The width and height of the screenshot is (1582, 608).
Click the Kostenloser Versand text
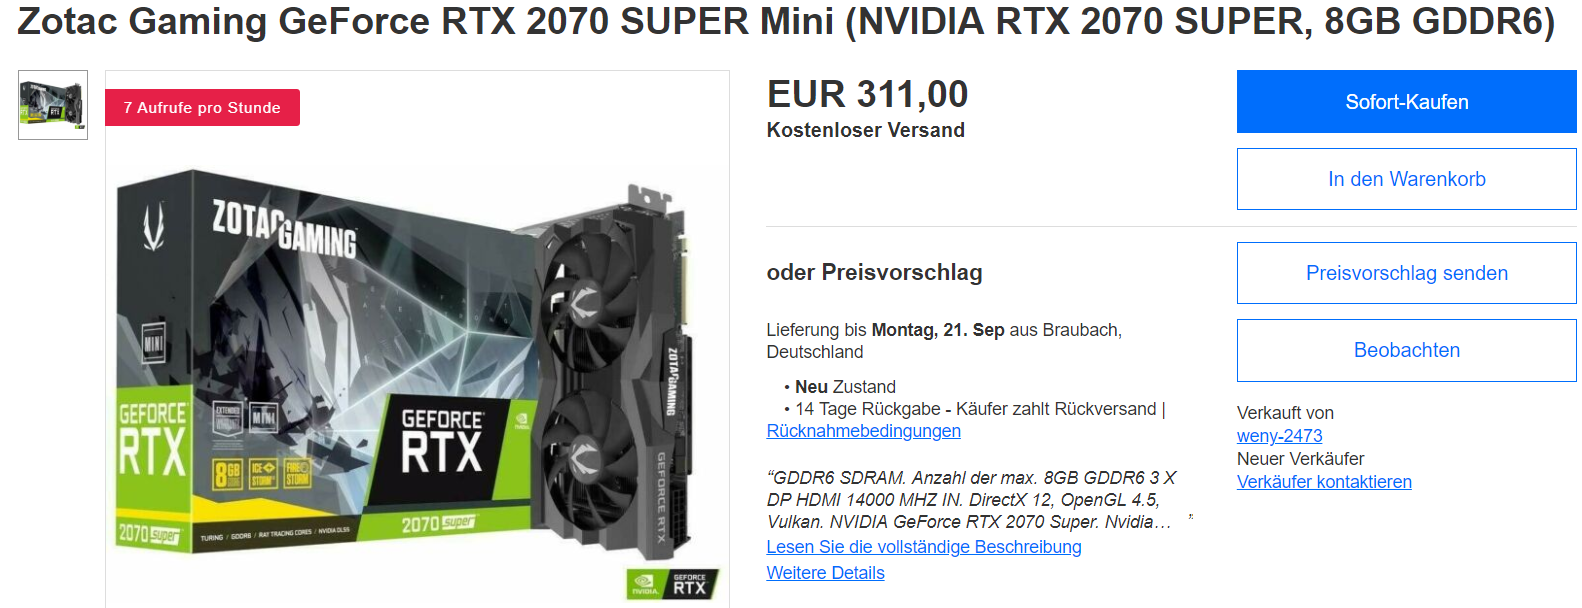click(x=865, y=130)
